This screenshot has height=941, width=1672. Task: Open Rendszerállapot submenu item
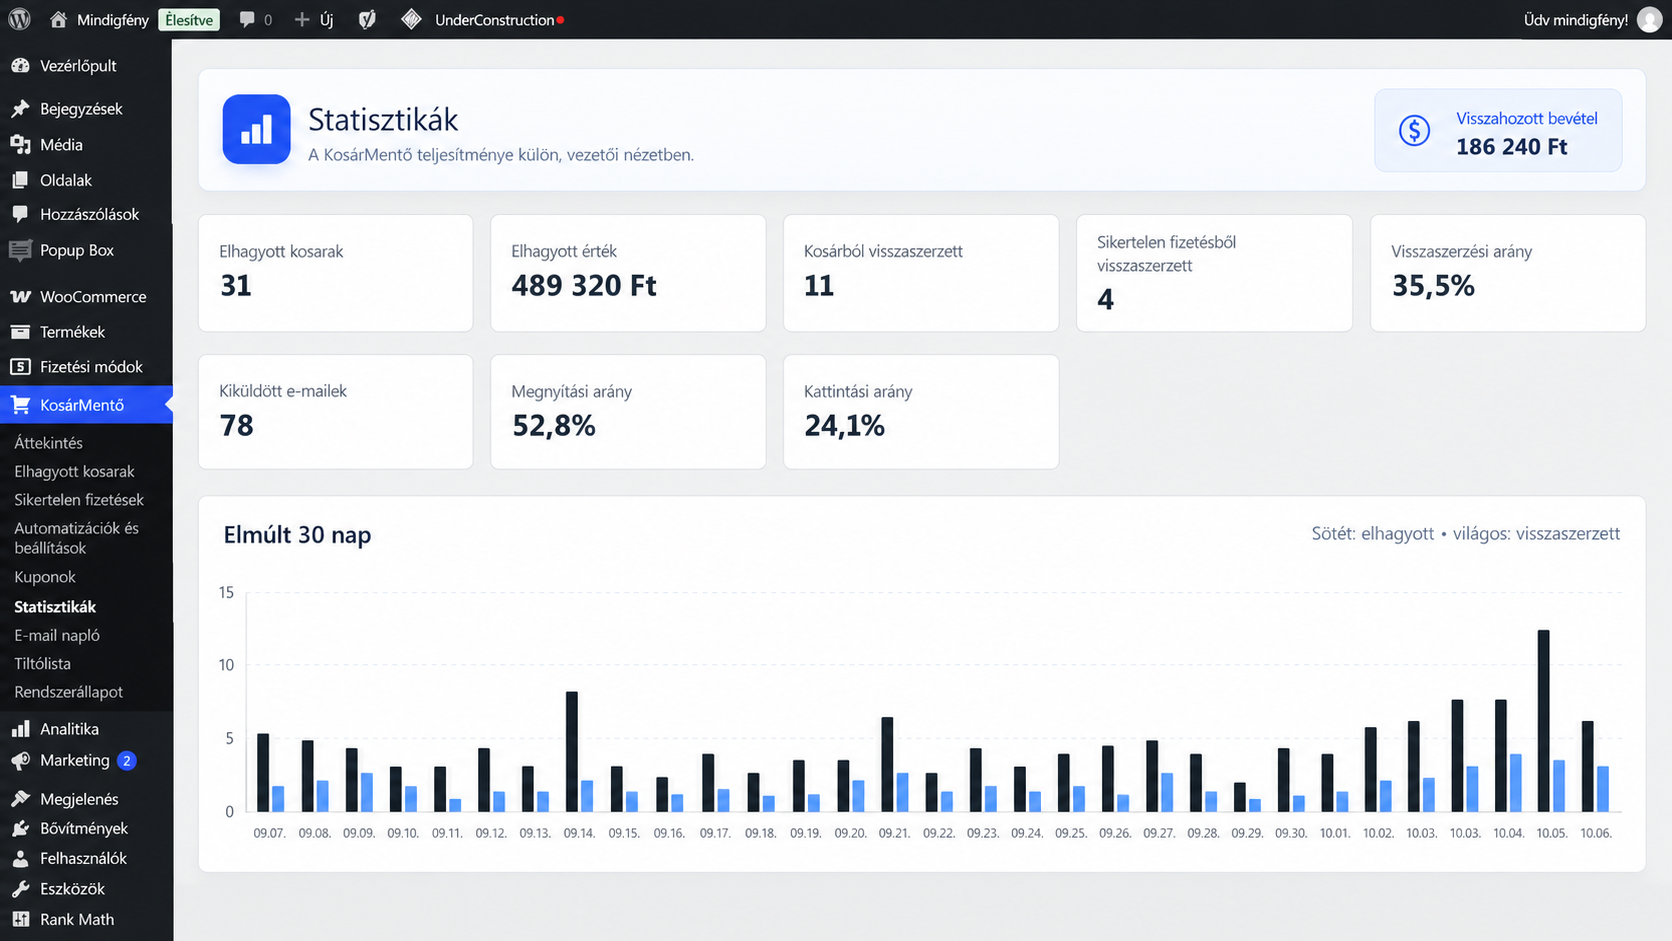[69, 692]
